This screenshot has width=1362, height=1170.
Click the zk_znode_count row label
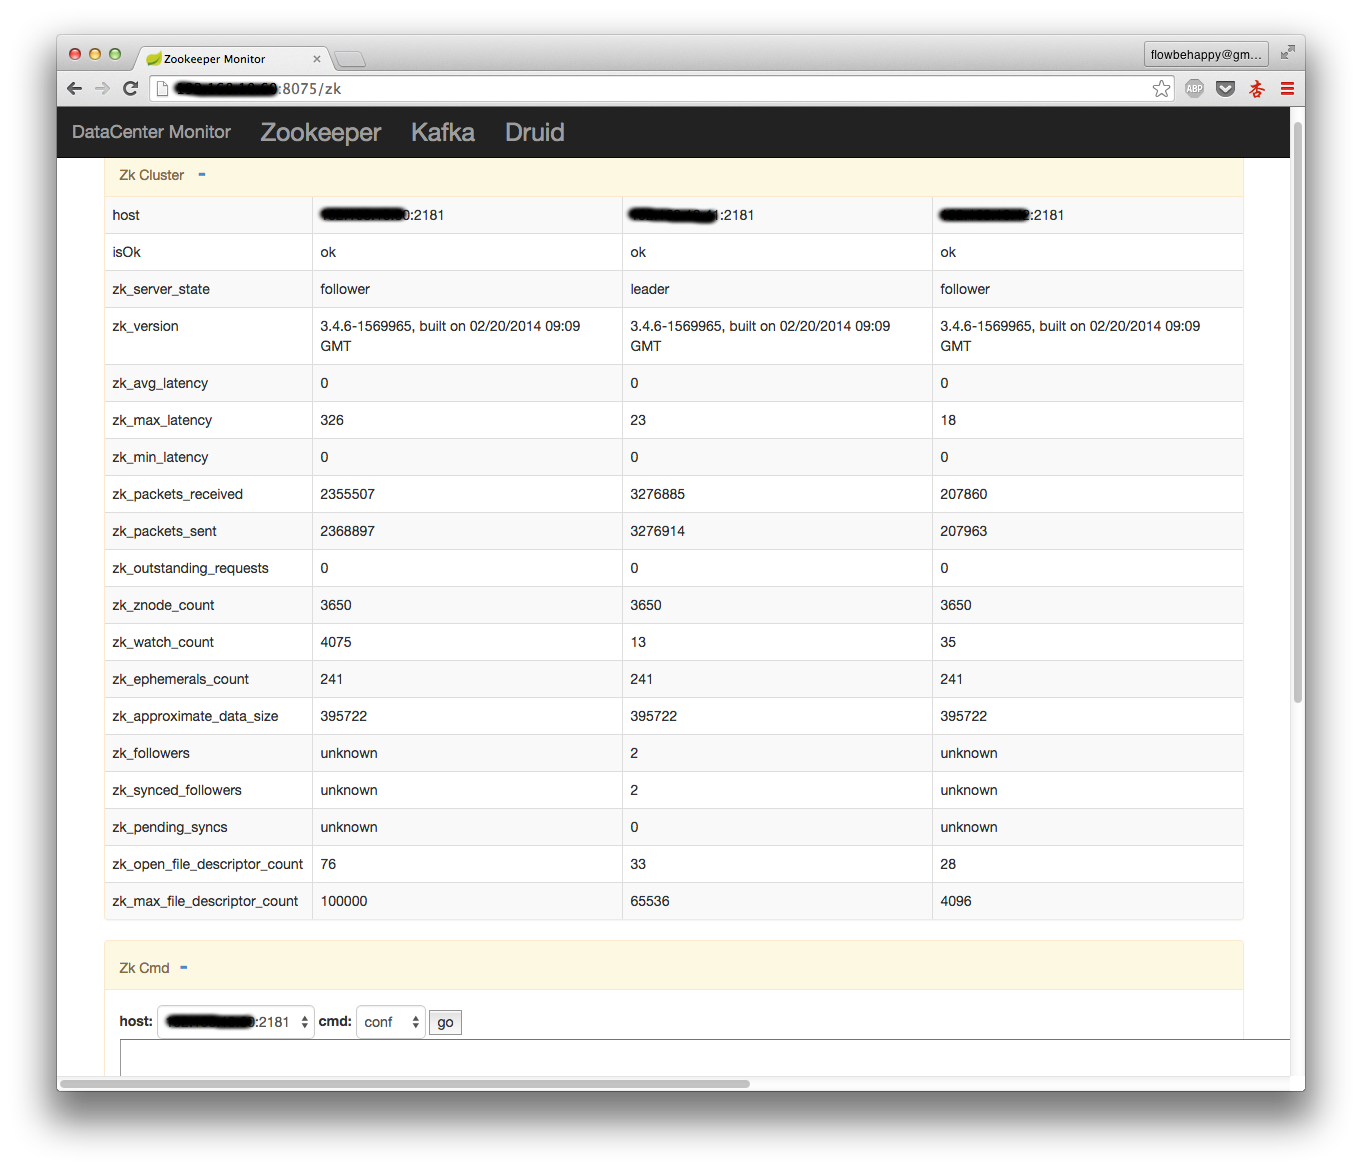click(163, 605)
